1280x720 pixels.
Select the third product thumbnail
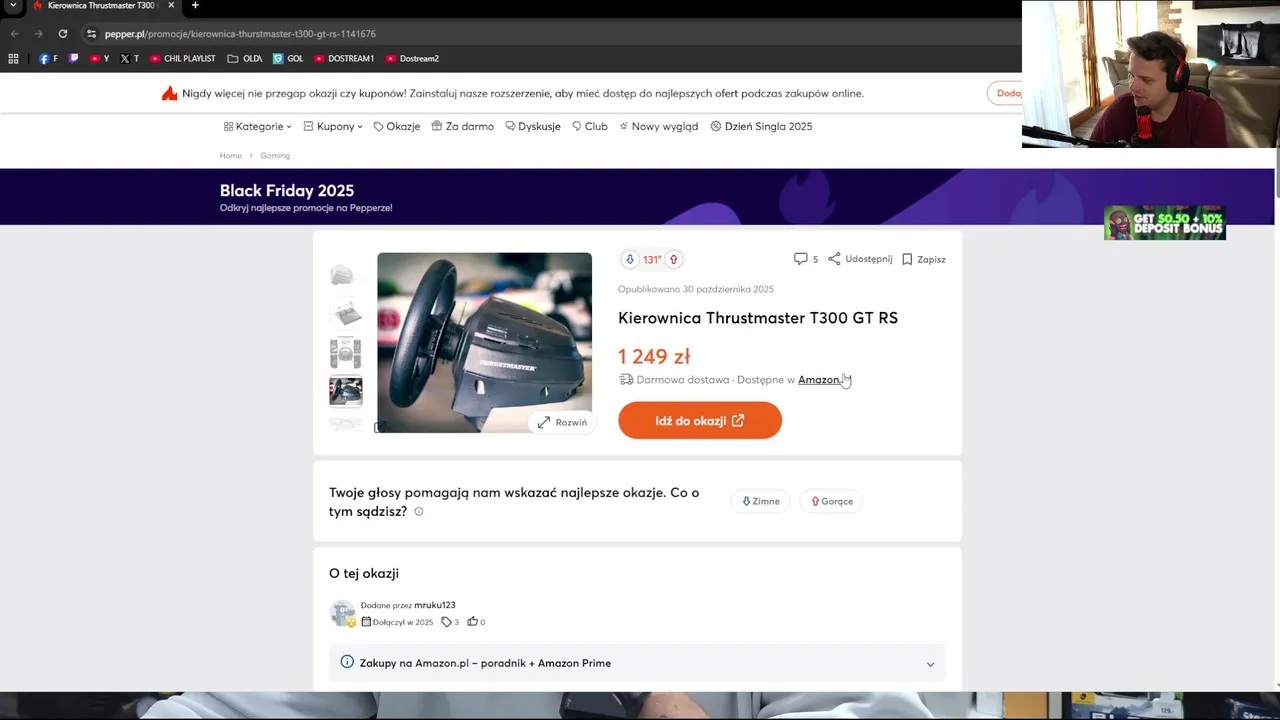pos(345,353)
